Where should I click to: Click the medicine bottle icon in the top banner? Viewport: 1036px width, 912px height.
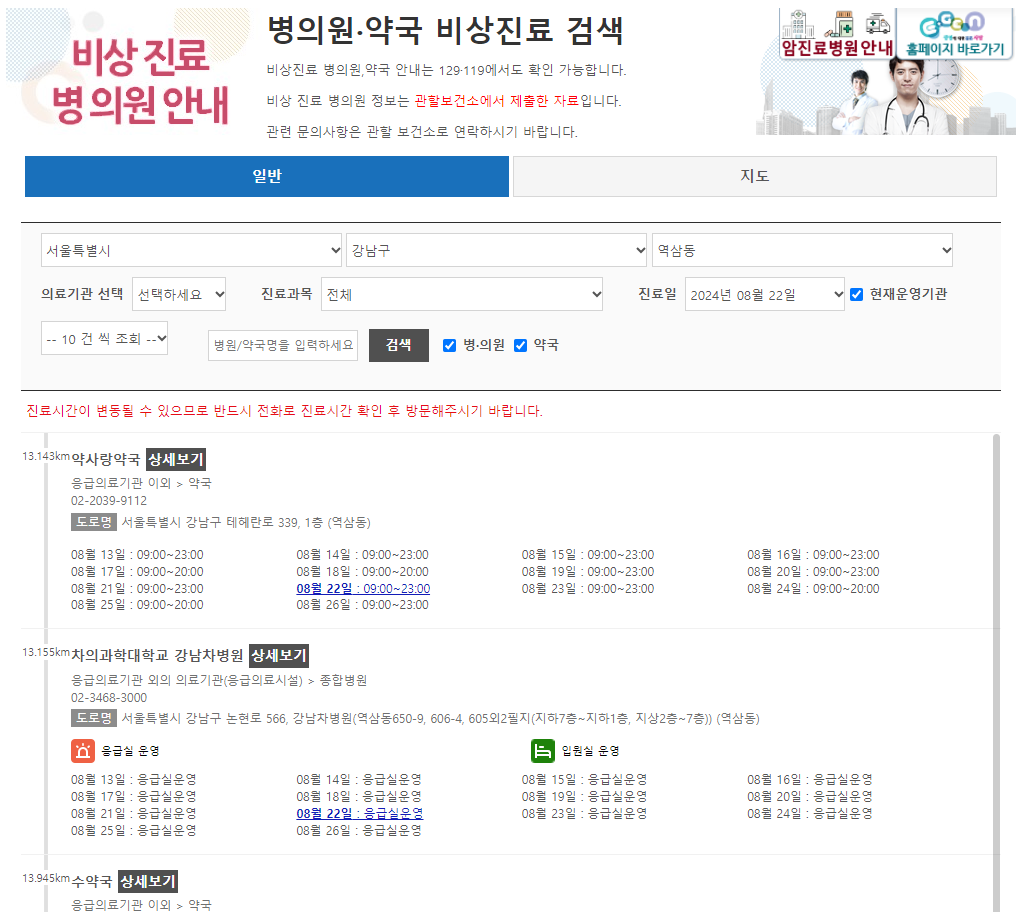pos(843,23)
